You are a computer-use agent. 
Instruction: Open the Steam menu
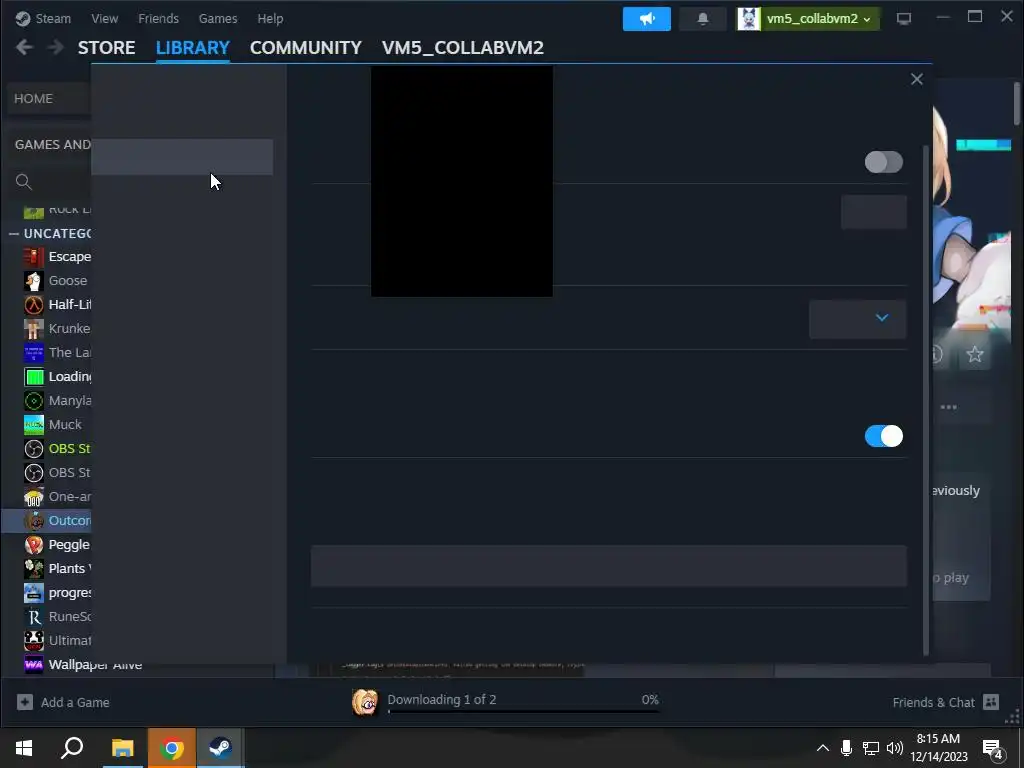[43, 18]
